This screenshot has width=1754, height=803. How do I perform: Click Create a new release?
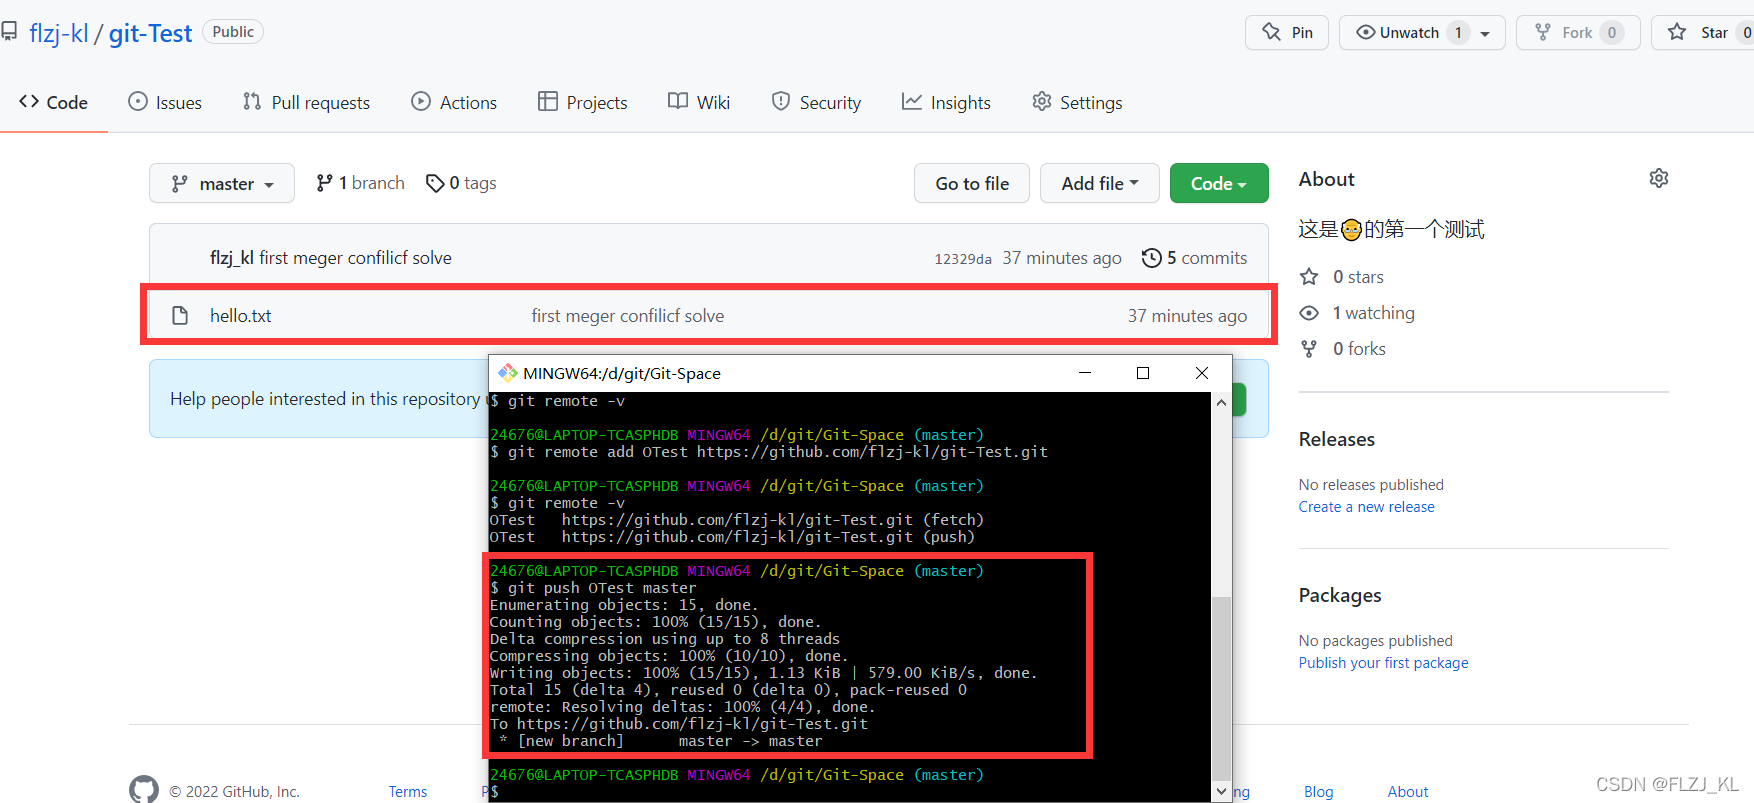[1366, 507]
